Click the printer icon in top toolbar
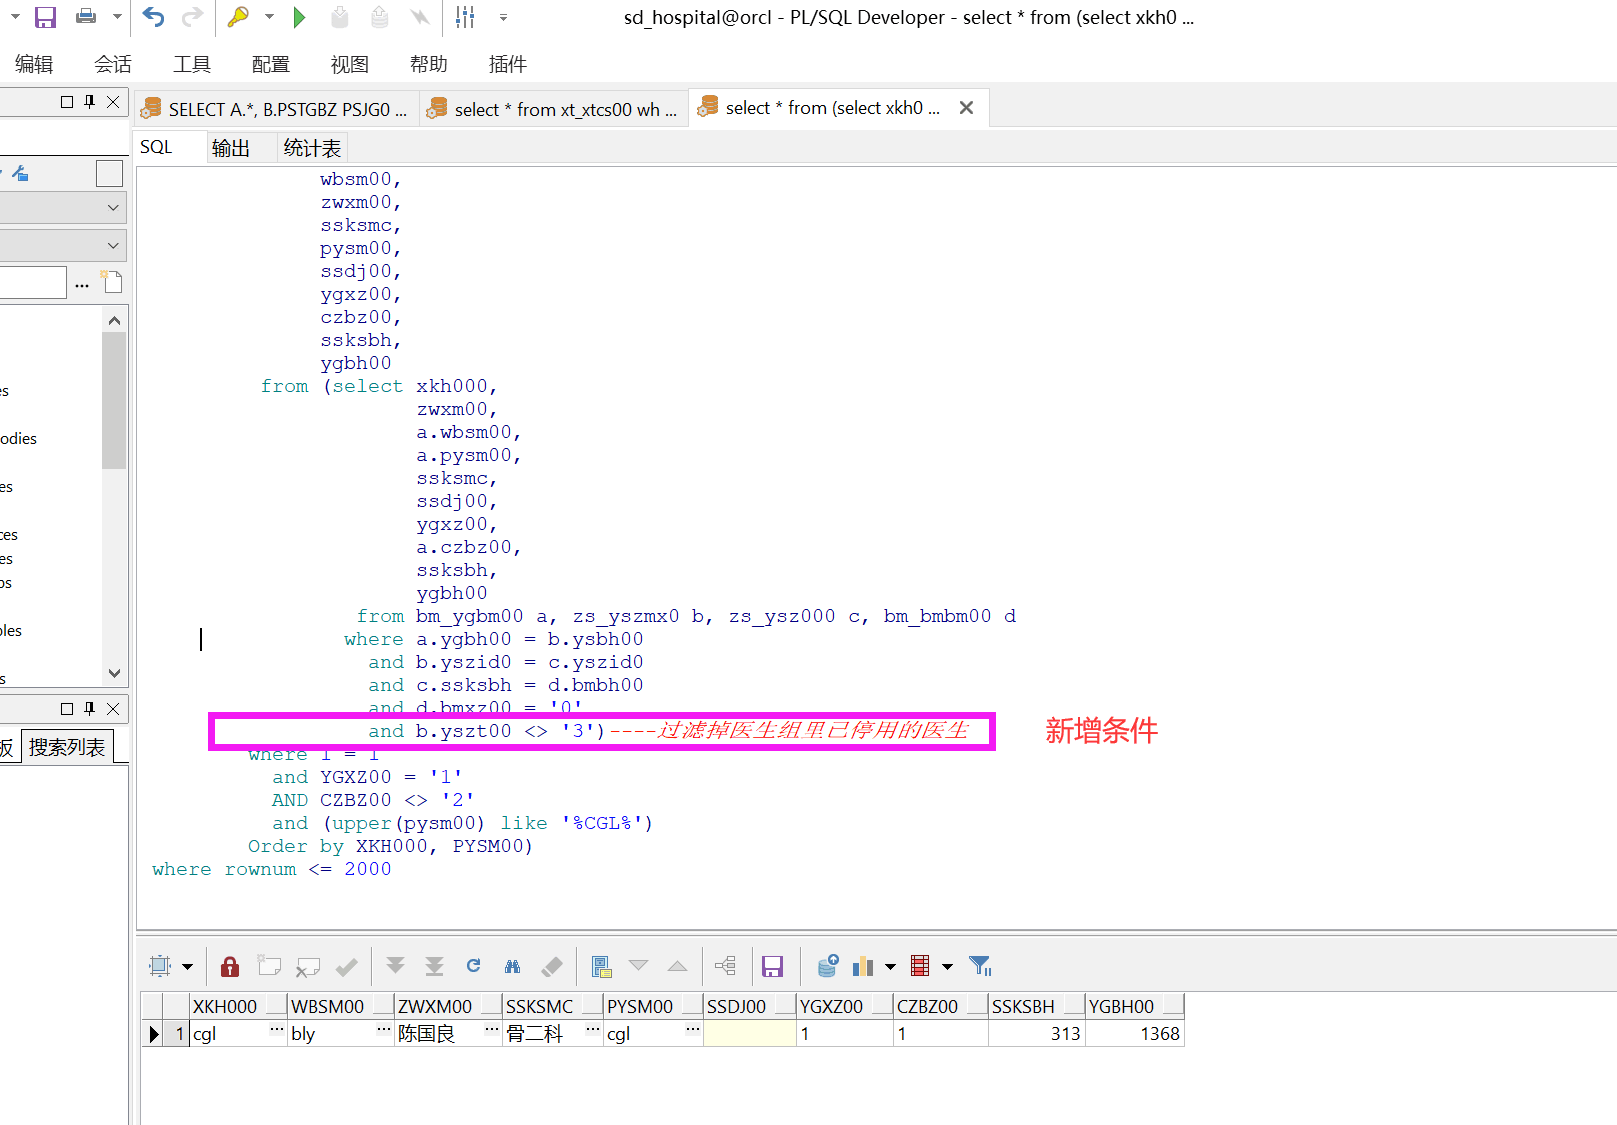 coord(86,17)
